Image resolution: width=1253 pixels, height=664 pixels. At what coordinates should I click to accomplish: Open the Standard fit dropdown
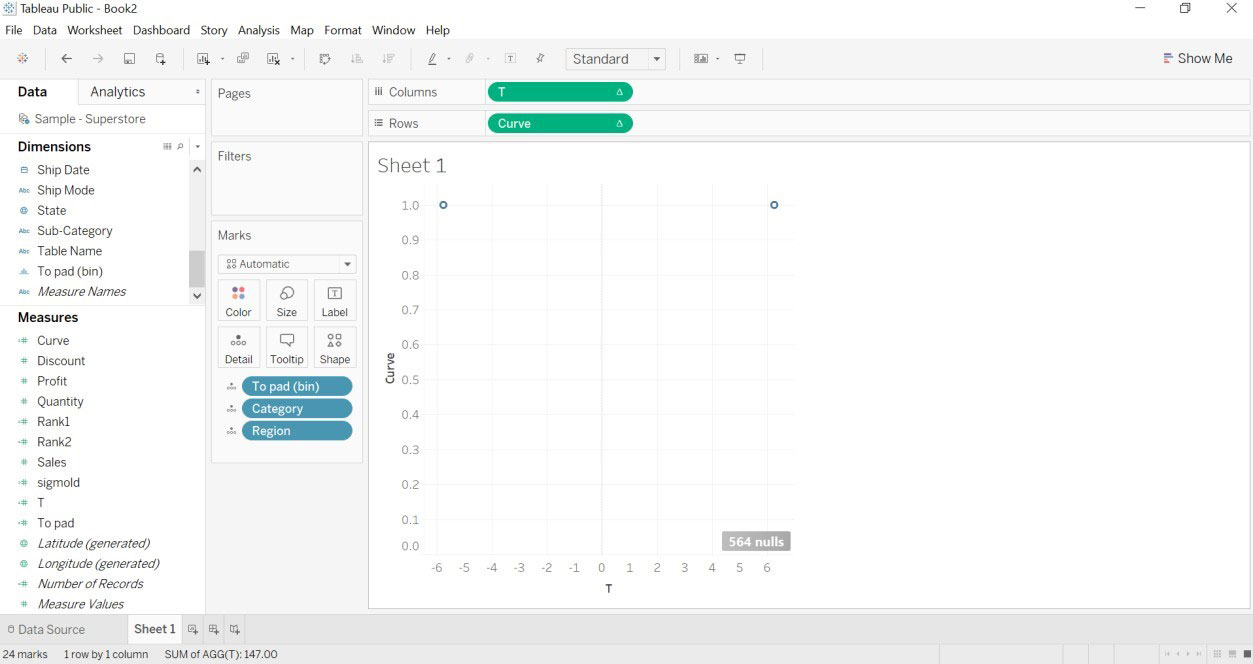[x=616, y=59]
